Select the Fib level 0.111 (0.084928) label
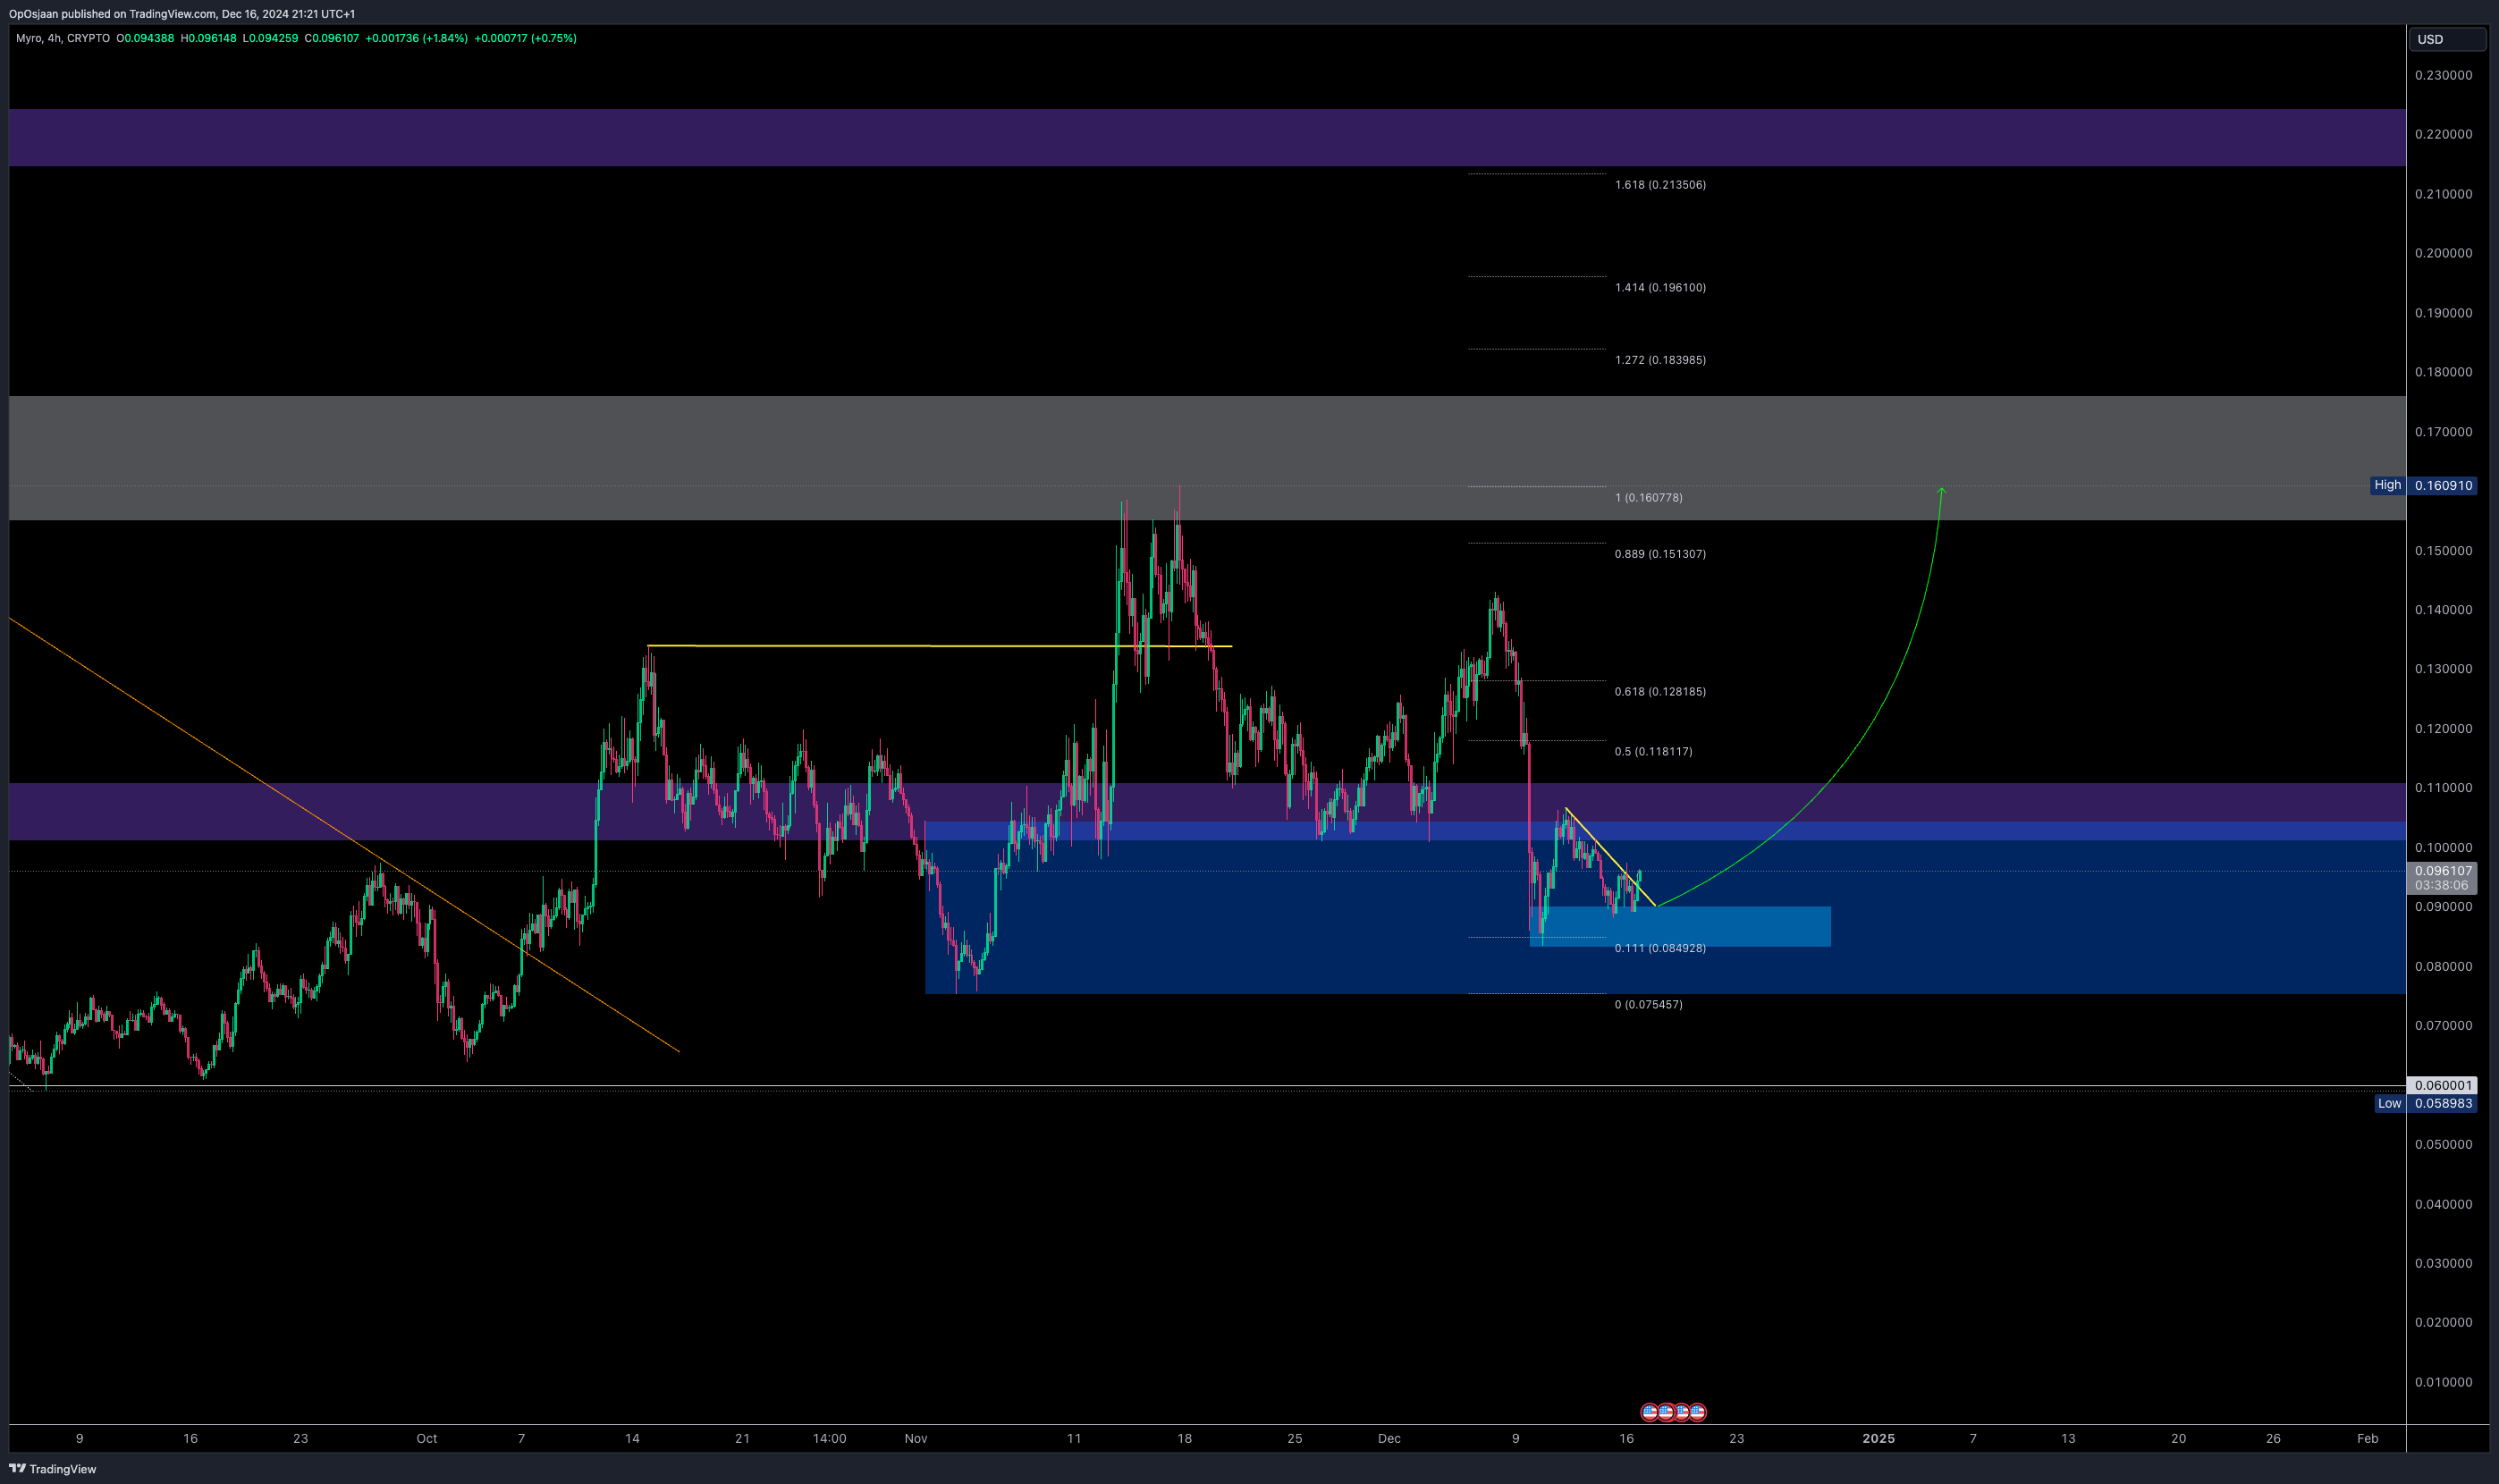Screen dimensions: 2499x1484 1660,948
